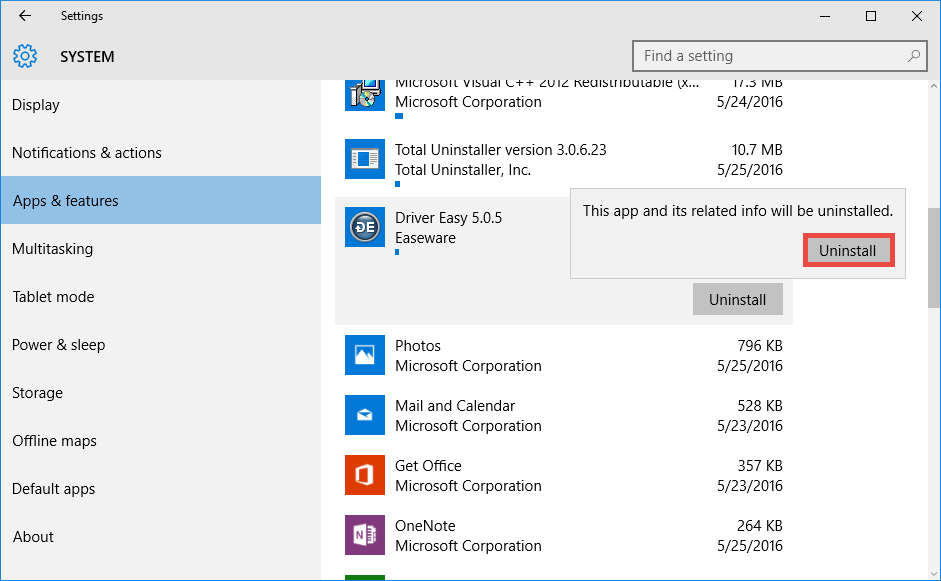Click the 10.7 MB size value
This screenshot has width=941, height=581.
(x=757, y=149)
